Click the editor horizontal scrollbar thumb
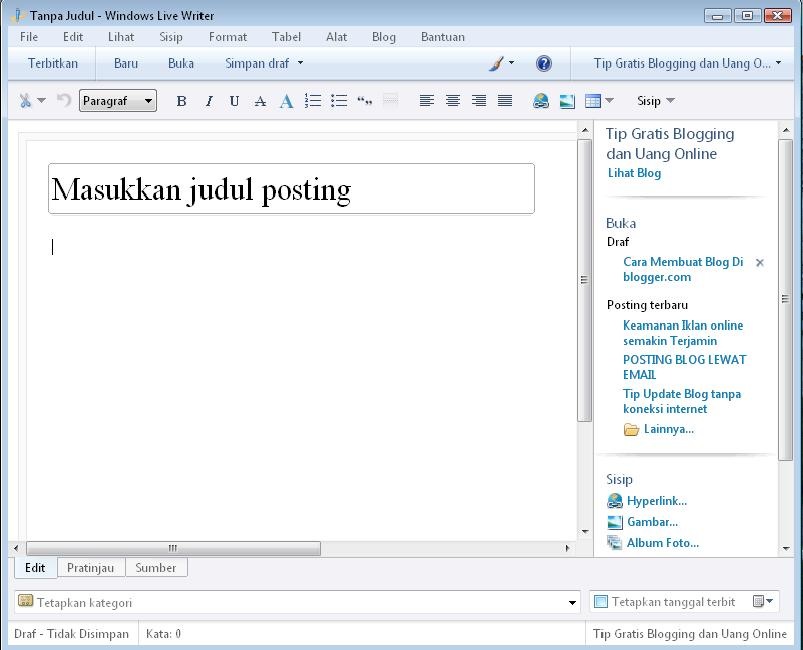 click(174, 548)
